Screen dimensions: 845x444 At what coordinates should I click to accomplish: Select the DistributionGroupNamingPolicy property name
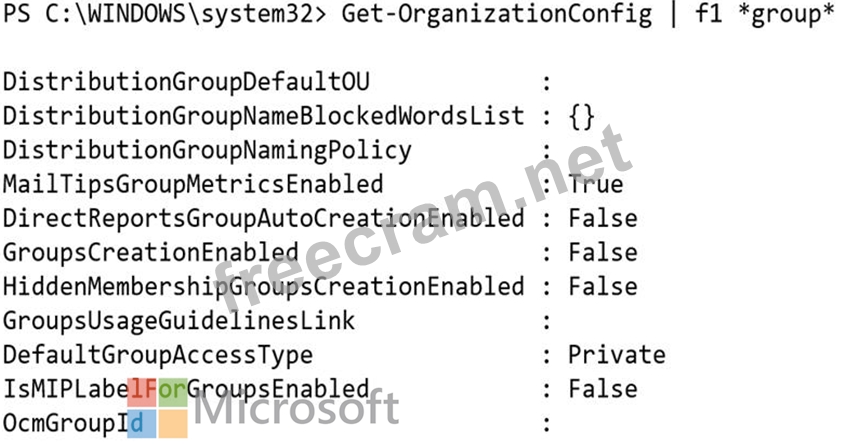(207, 151)
